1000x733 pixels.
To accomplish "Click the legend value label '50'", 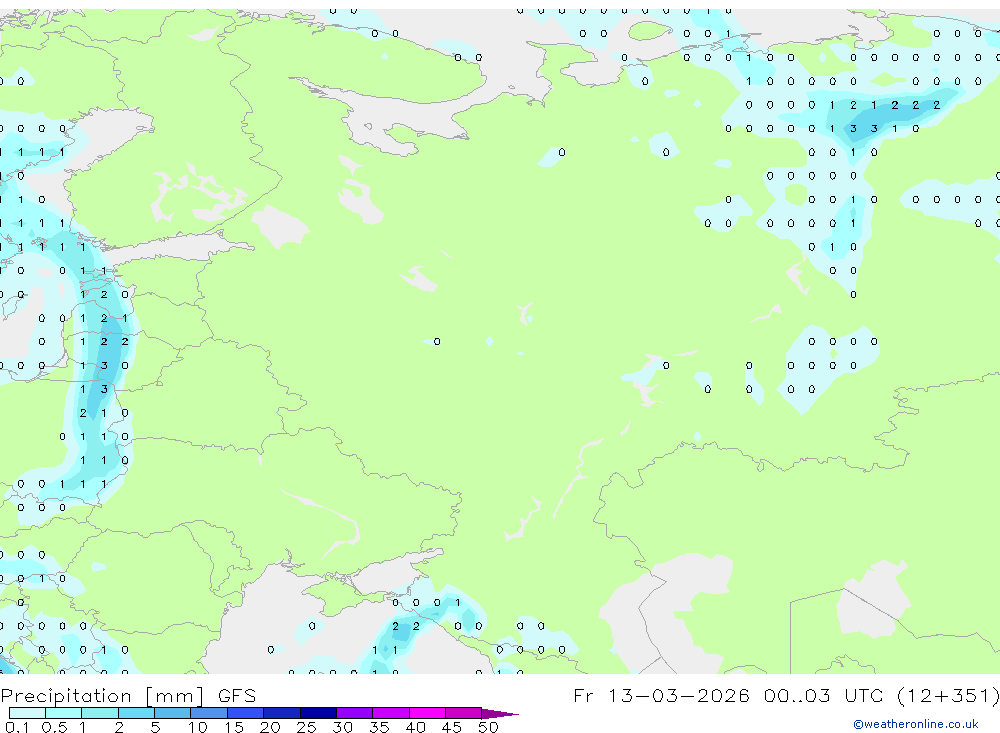I will click(x=488, y=727).
